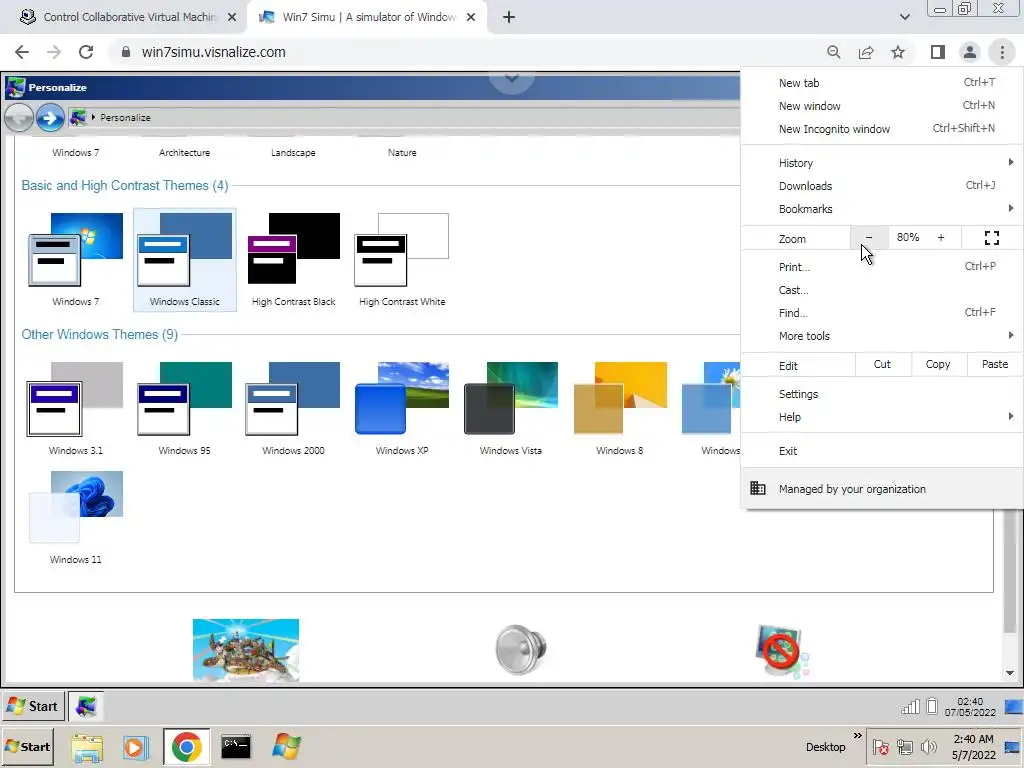The image size is (1024, 768).
Task: Open a new browser tab with plus button
Action: 509,17
